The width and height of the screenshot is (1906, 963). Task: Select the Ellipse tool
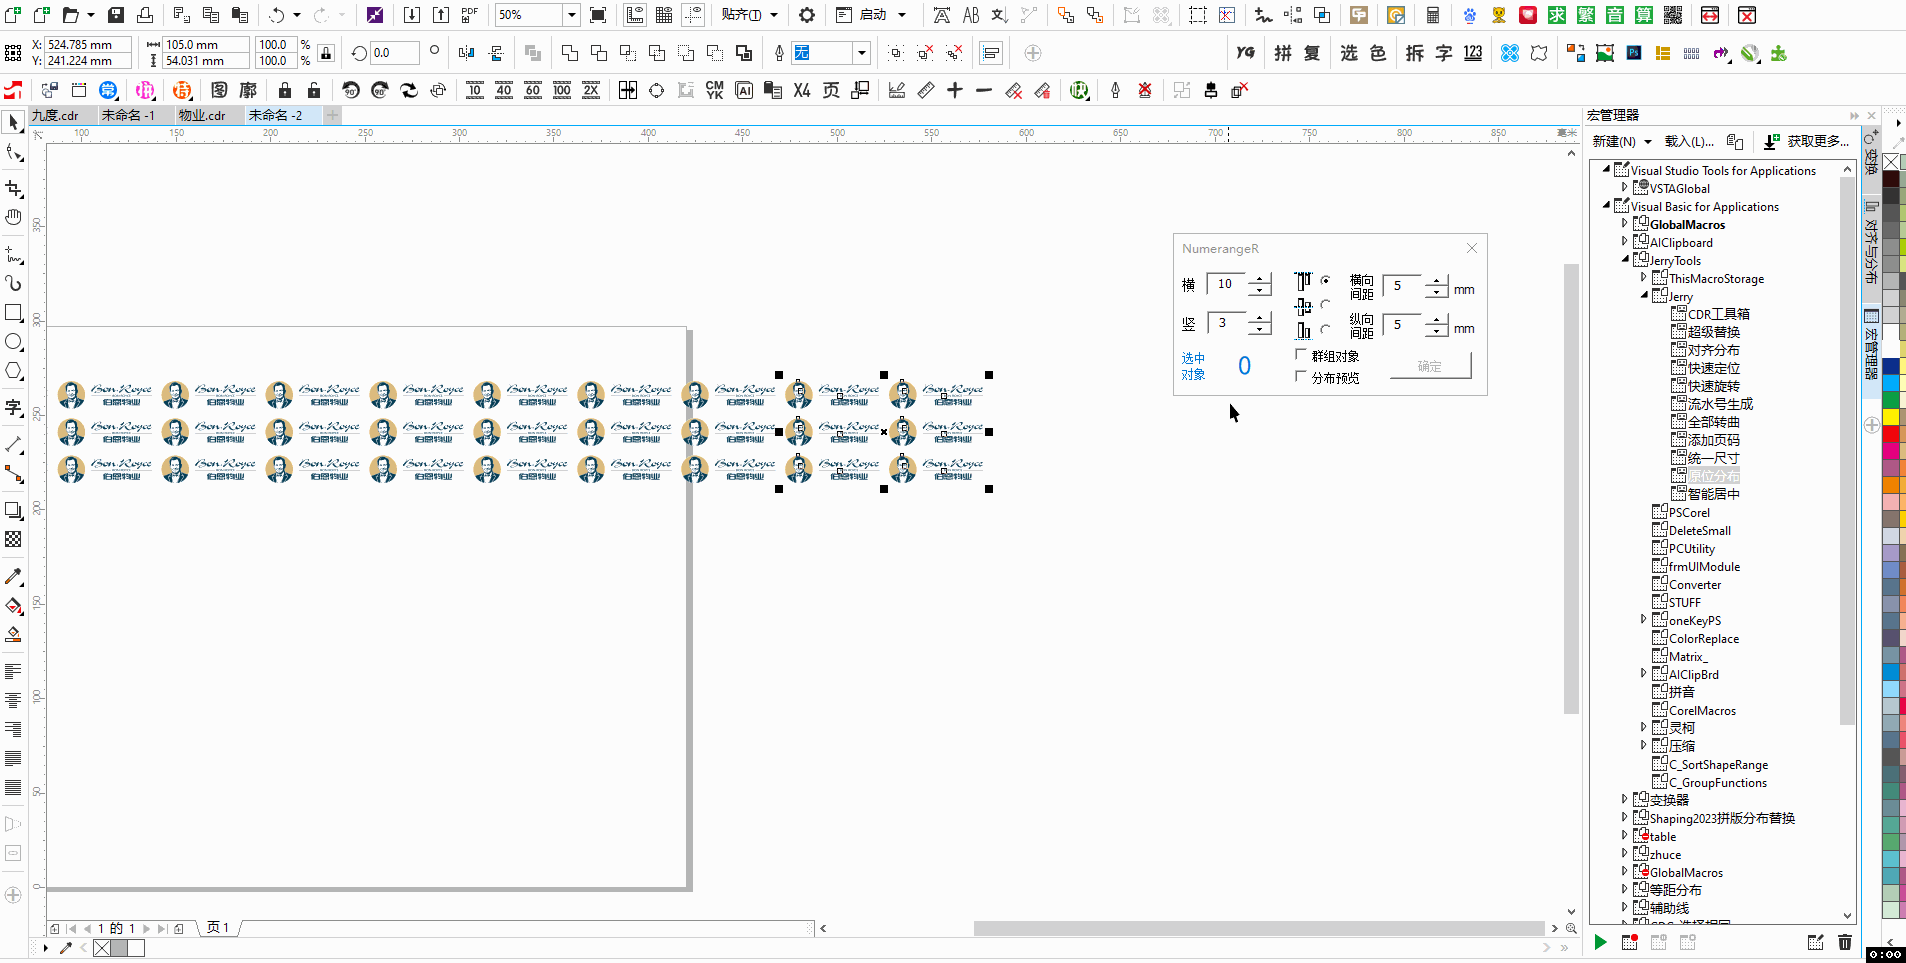pos(14,342)
